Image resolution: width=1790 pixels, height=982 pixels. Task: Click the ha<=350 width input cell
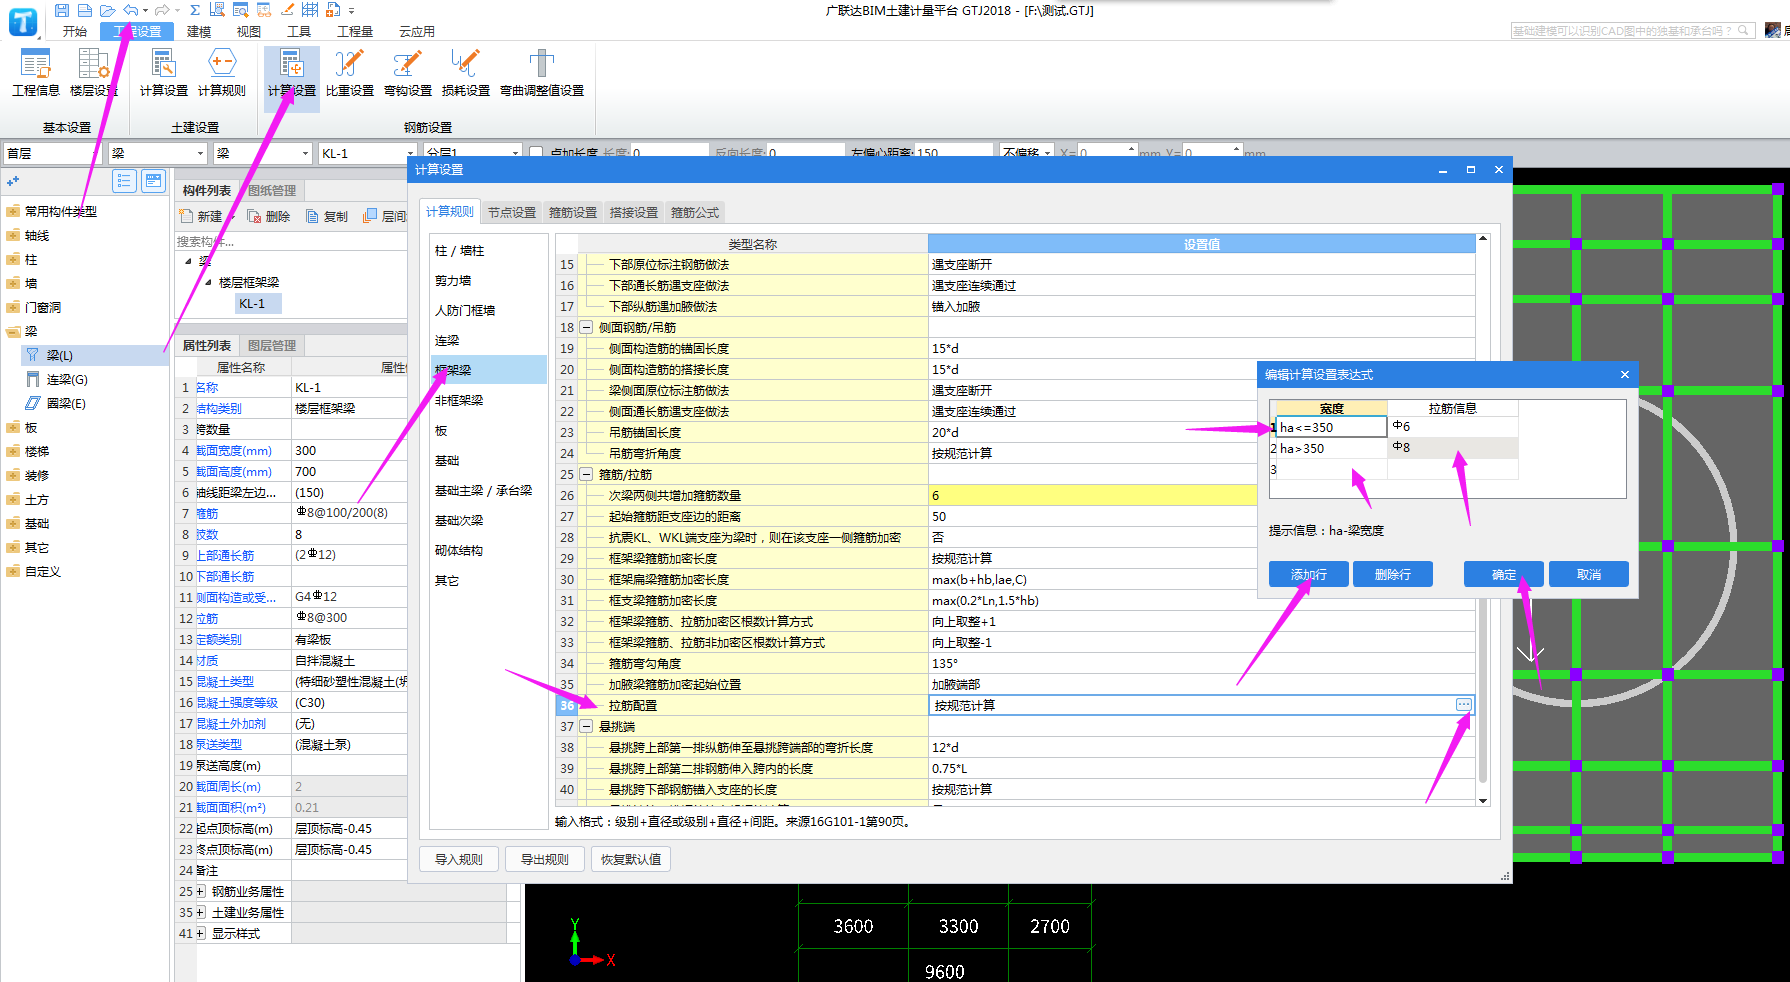pyautogui.click(x=1331, y=427)
